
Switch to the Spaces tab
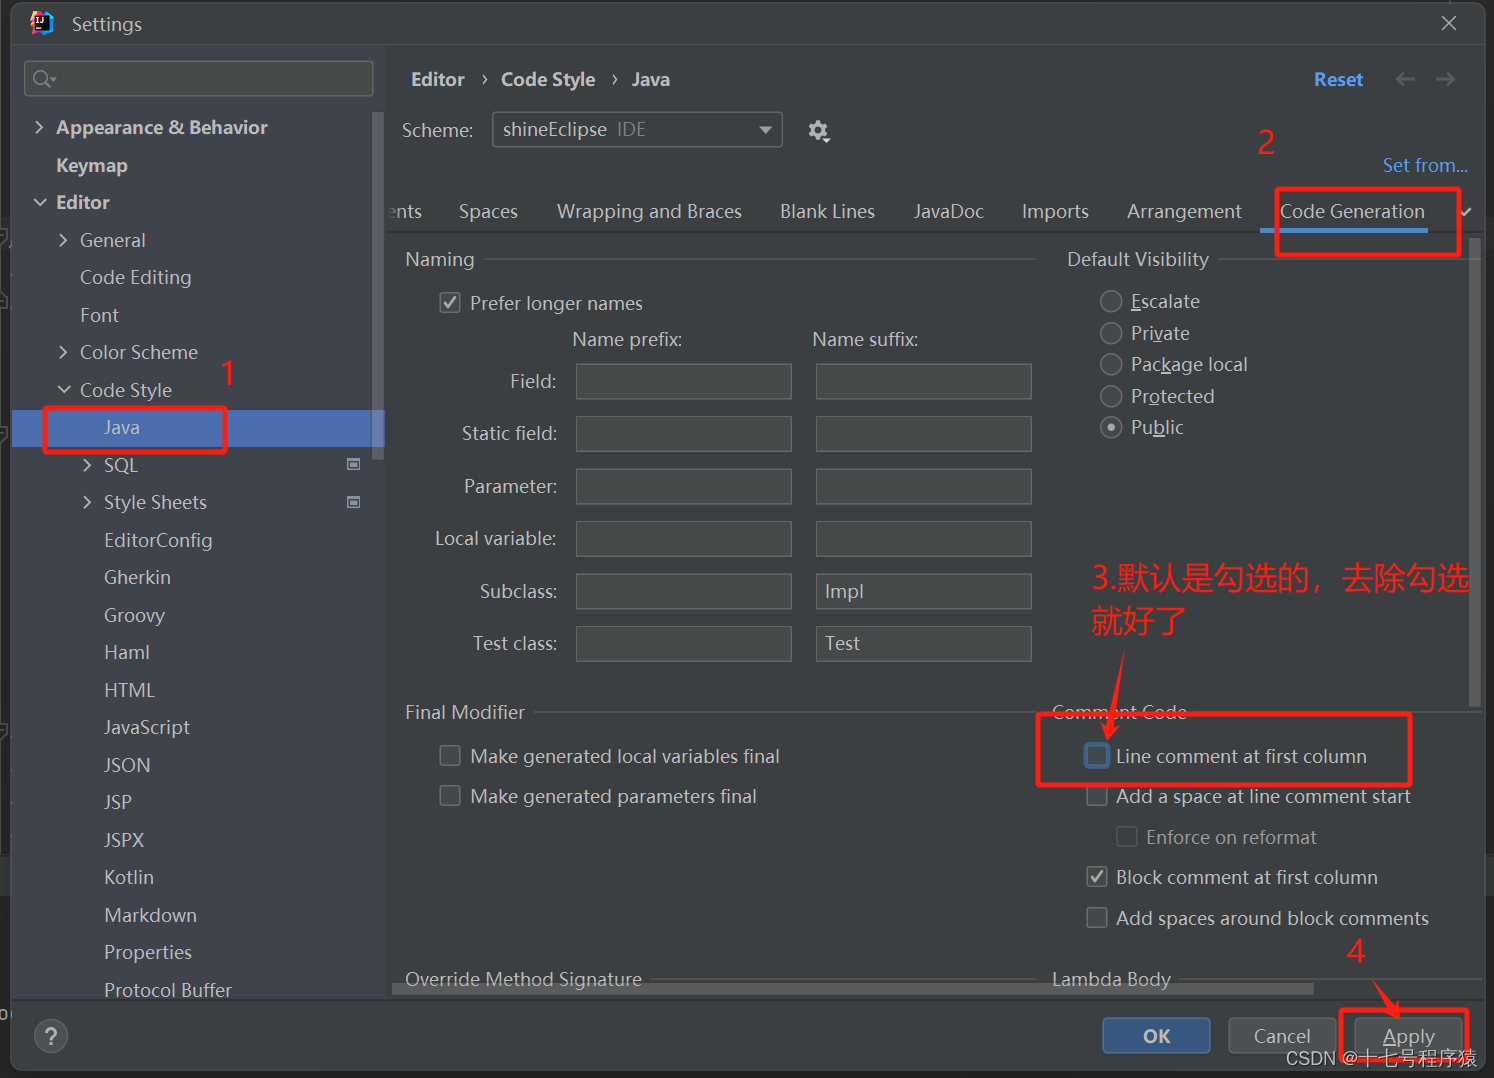[x=488, y=211]
